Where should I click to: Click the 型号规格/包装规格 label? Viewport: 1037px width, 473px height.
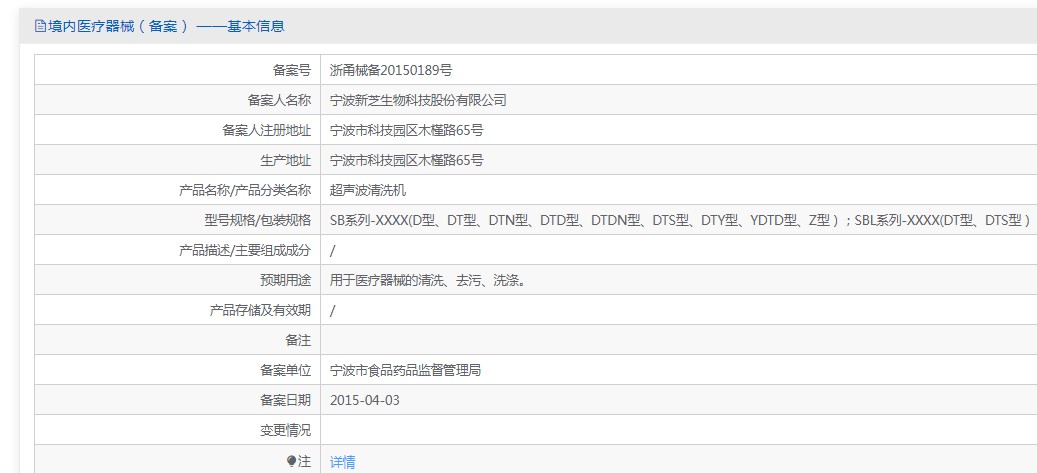click(257, 220)
